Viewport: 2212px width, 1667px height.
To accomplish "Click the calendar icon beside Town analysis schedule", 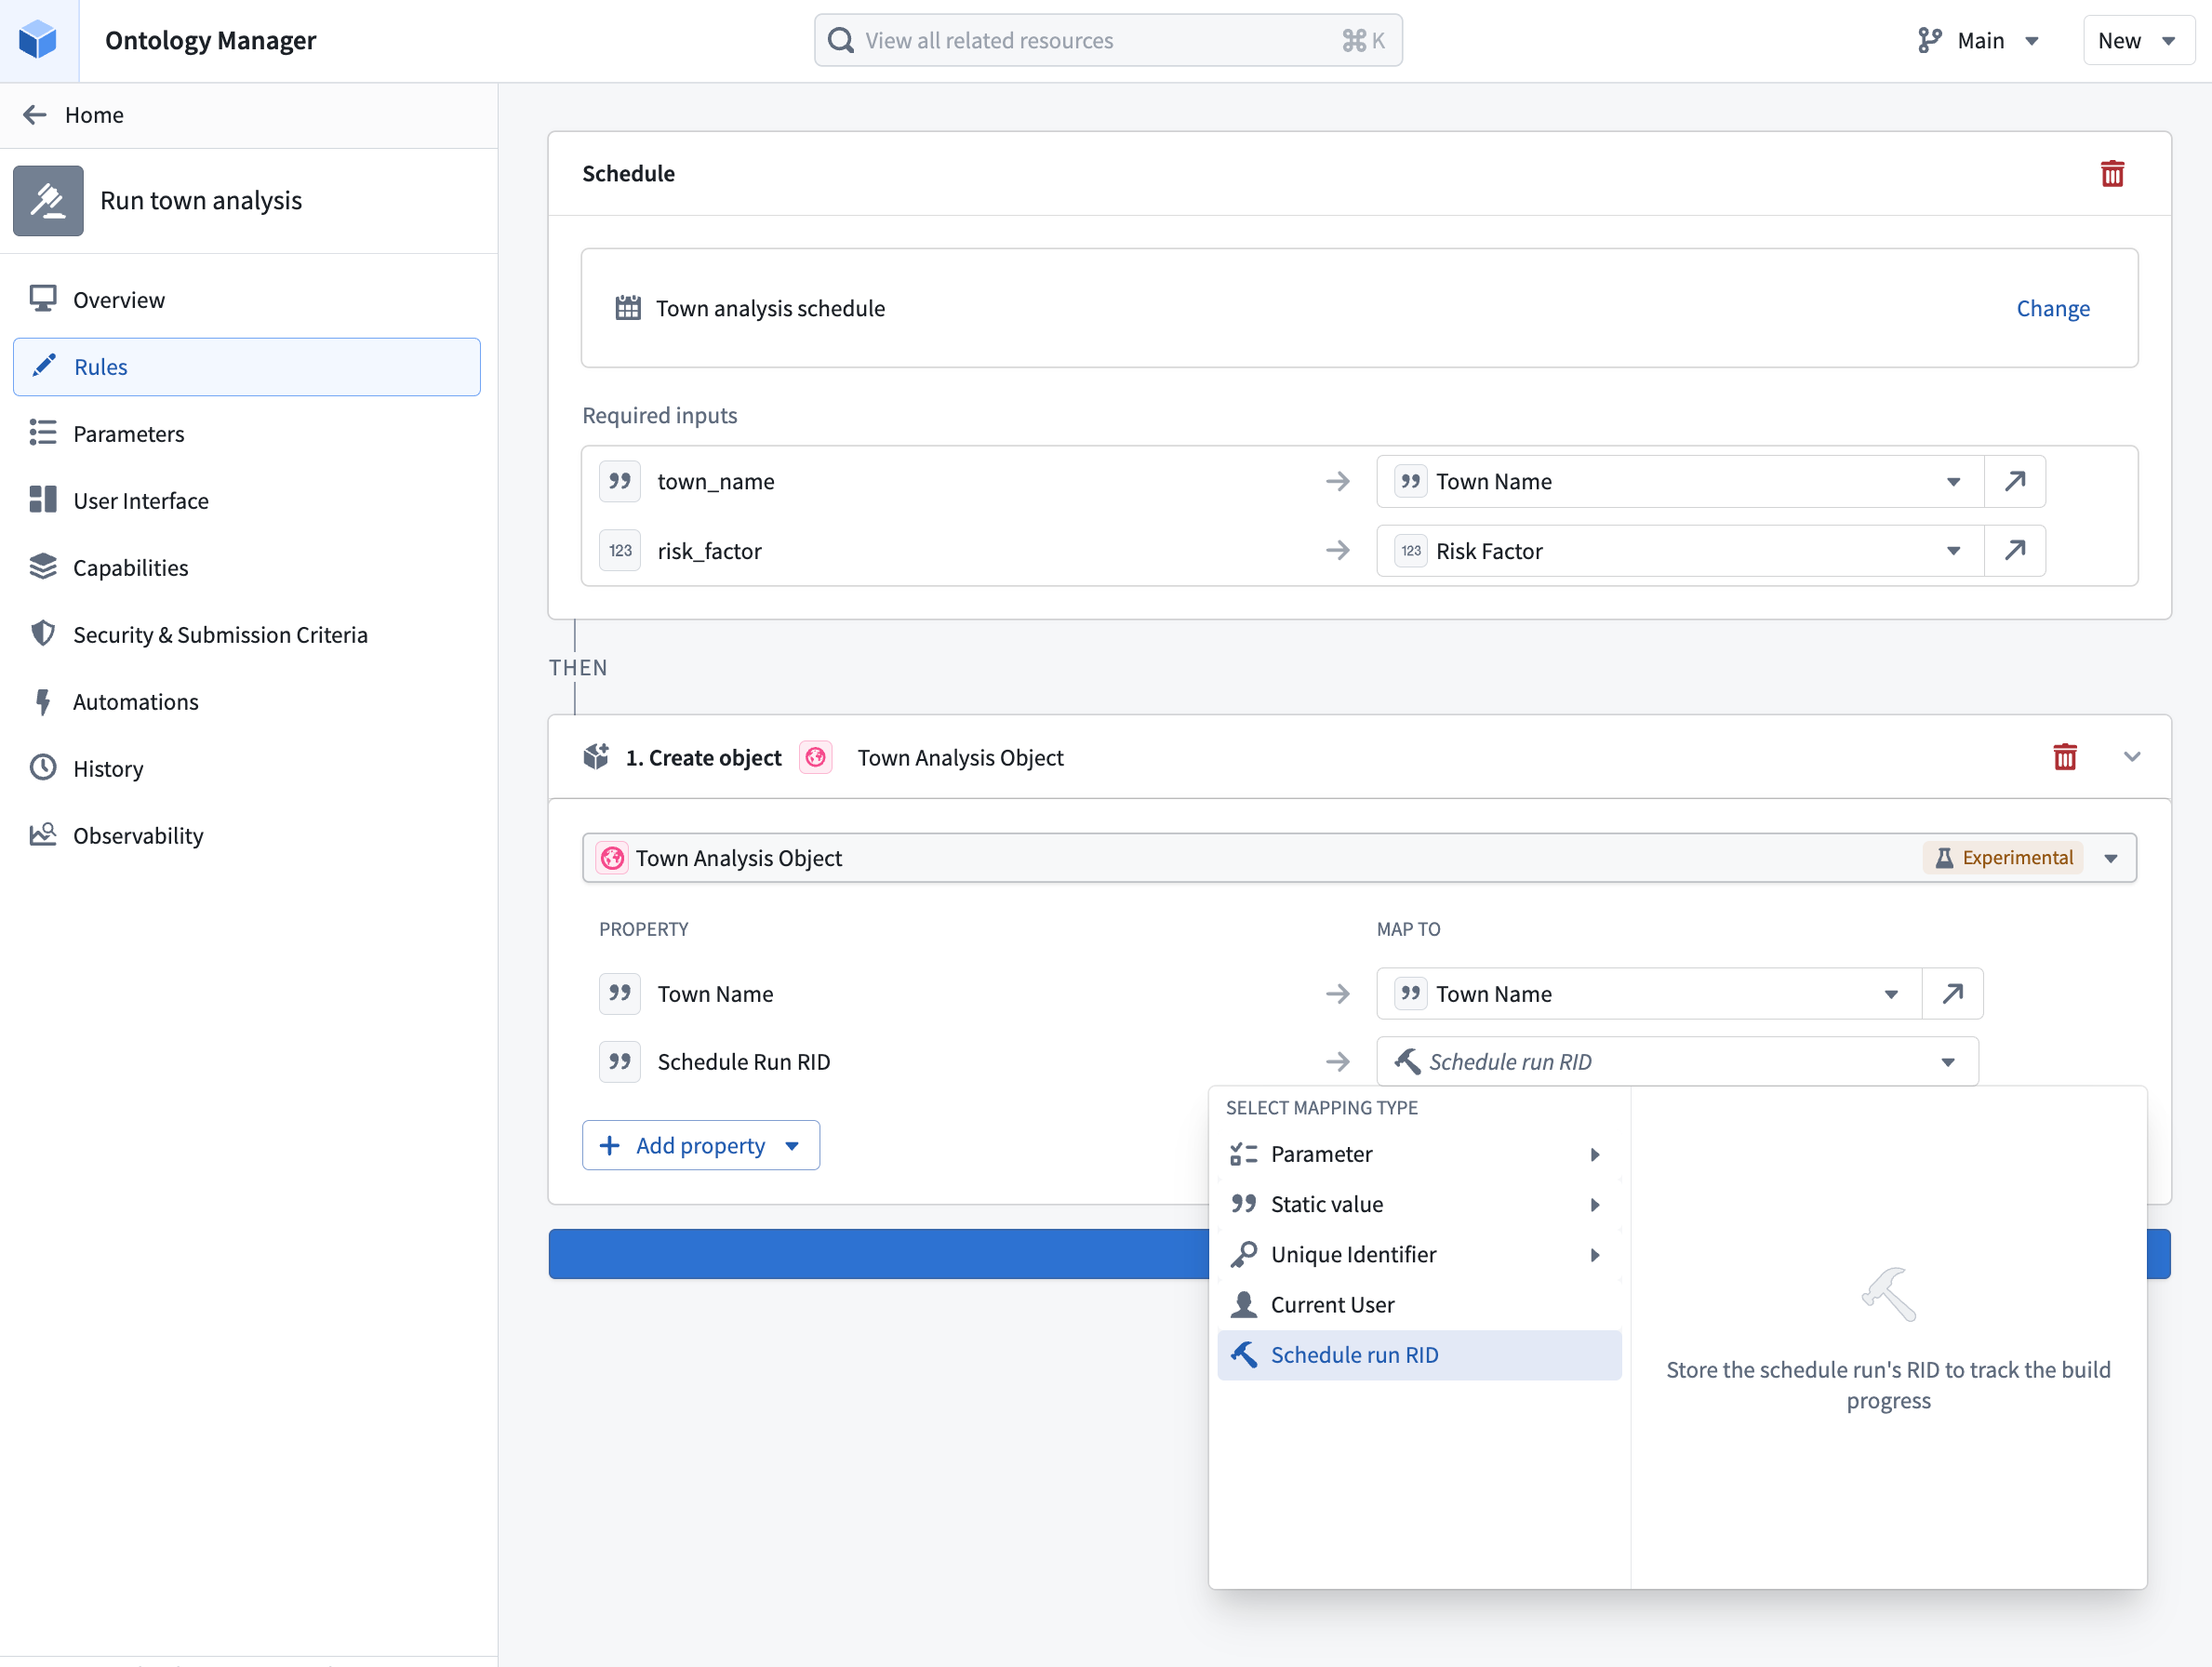I will pos(628,308).
